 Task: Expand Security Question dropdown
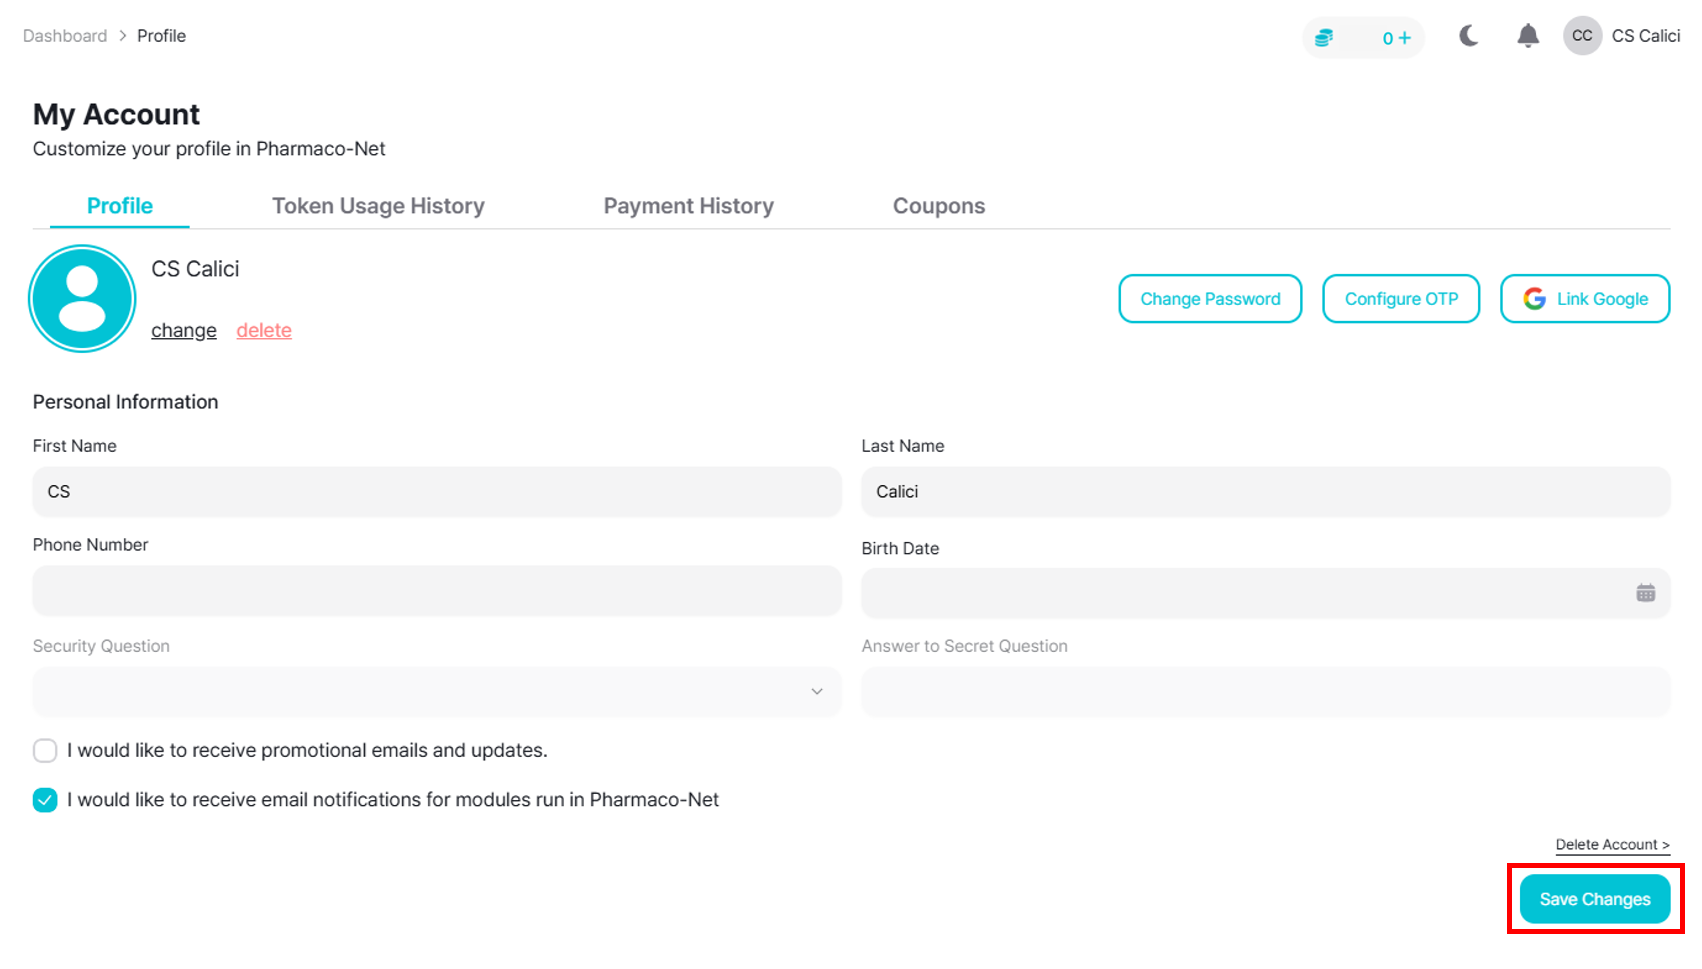point(437,692)
